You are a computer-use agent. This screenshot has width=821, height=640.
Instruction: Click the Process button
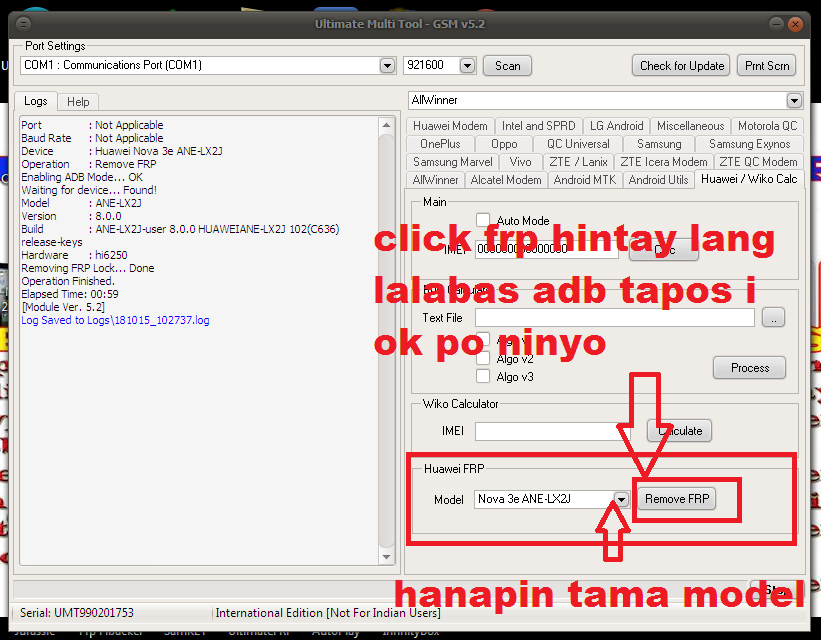749,368
